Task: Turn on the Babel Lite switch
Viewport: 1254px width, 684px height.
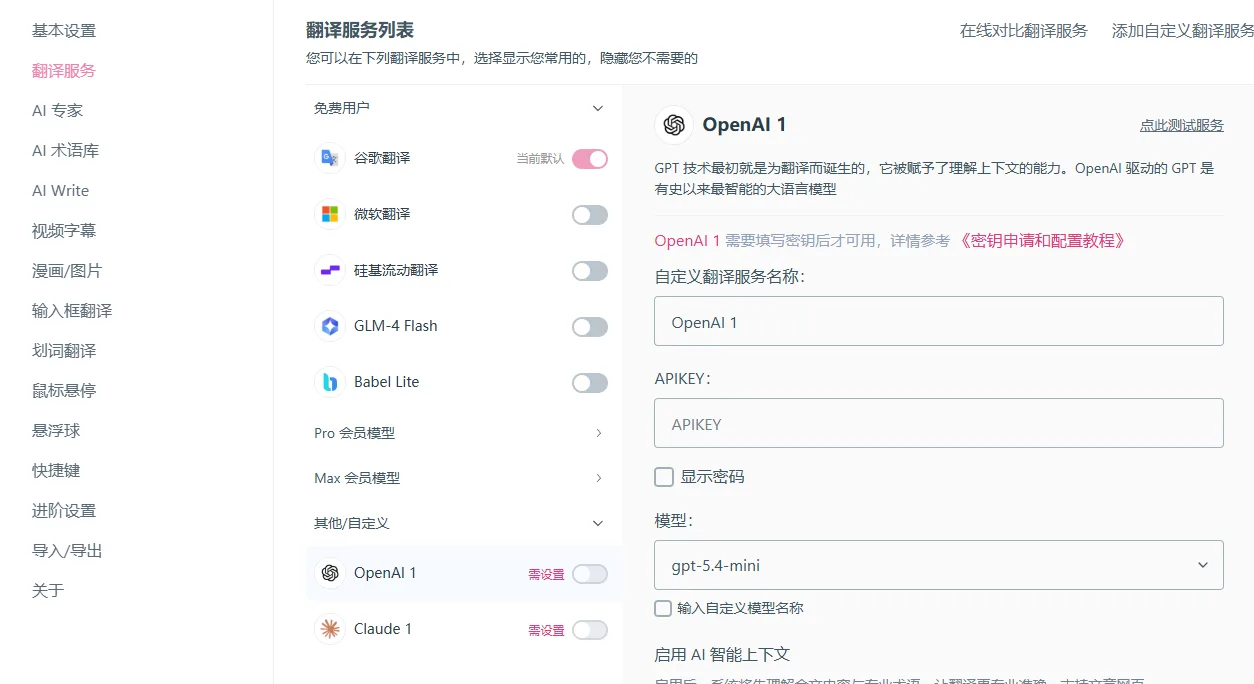Action: 590,382
